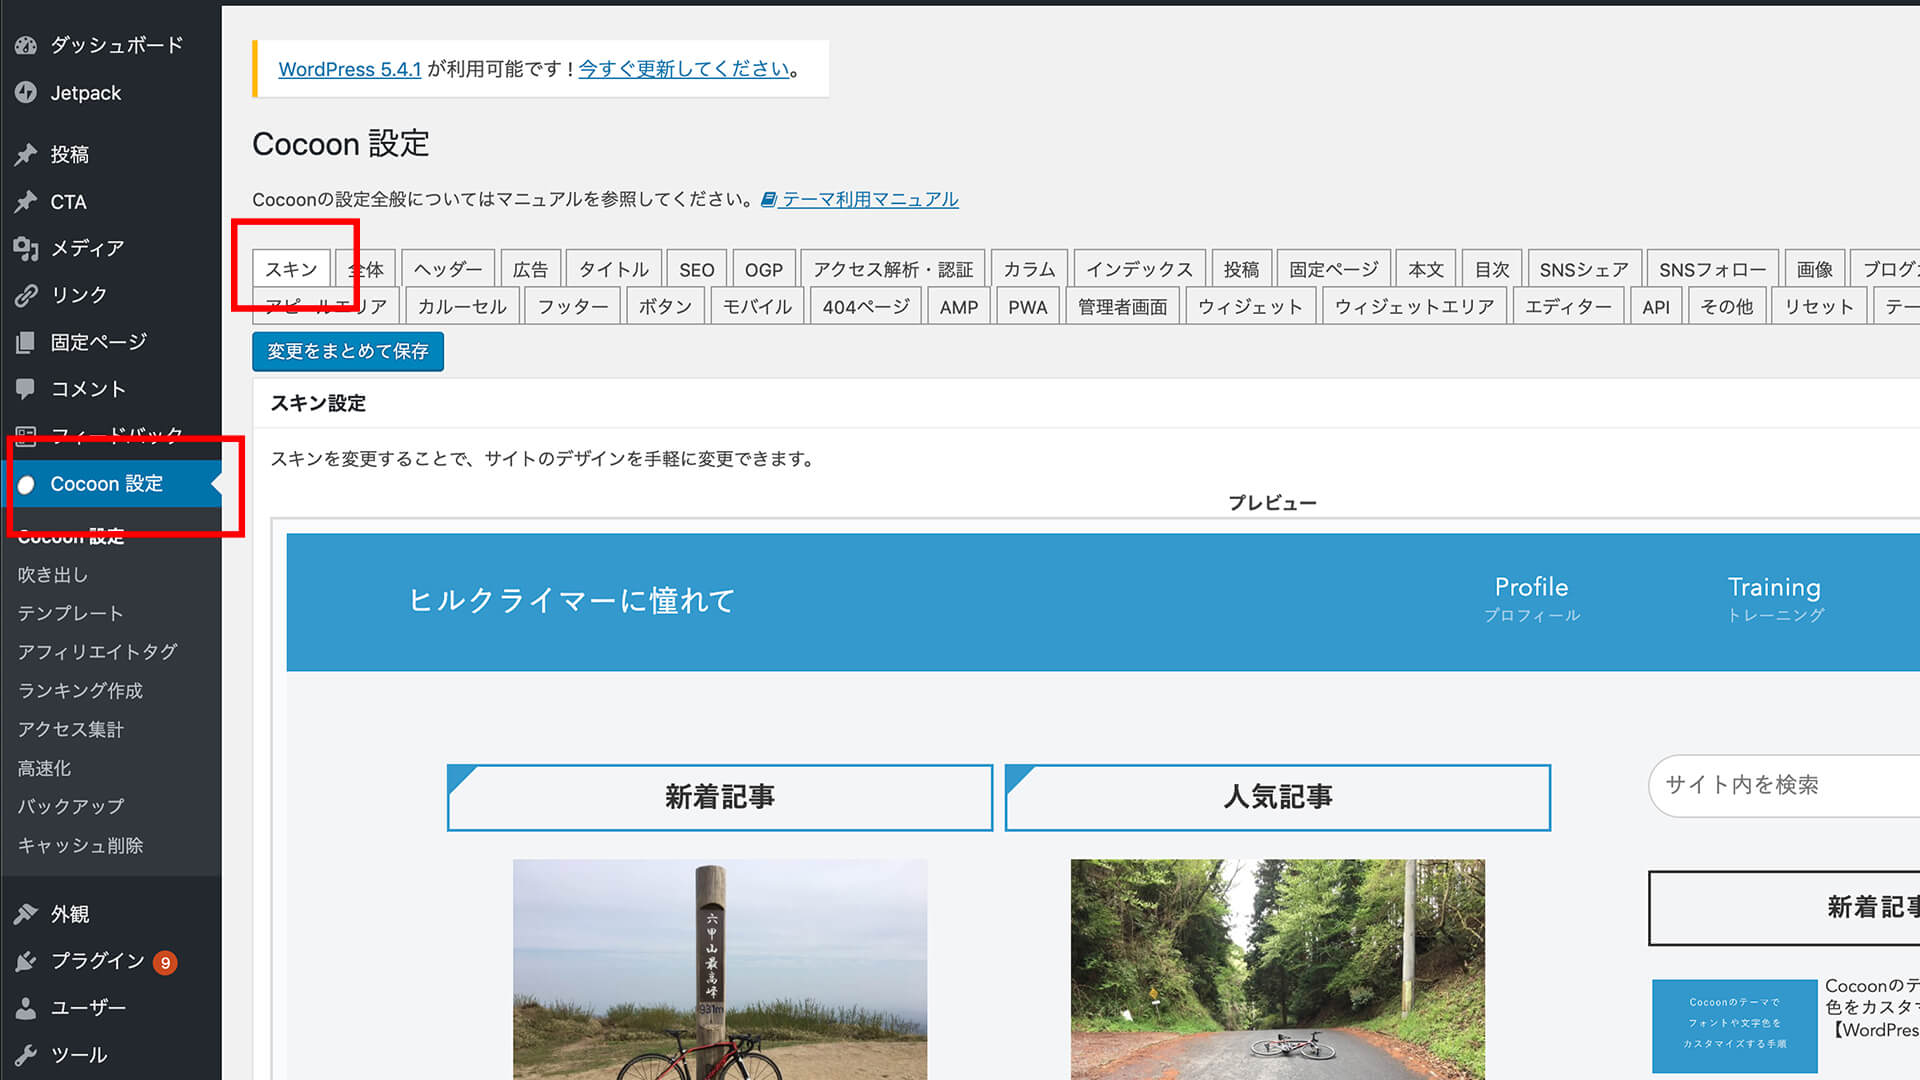Click the Dashboard gauge icon
Screen dimensions: 1920x1080
tap(26, 45)
